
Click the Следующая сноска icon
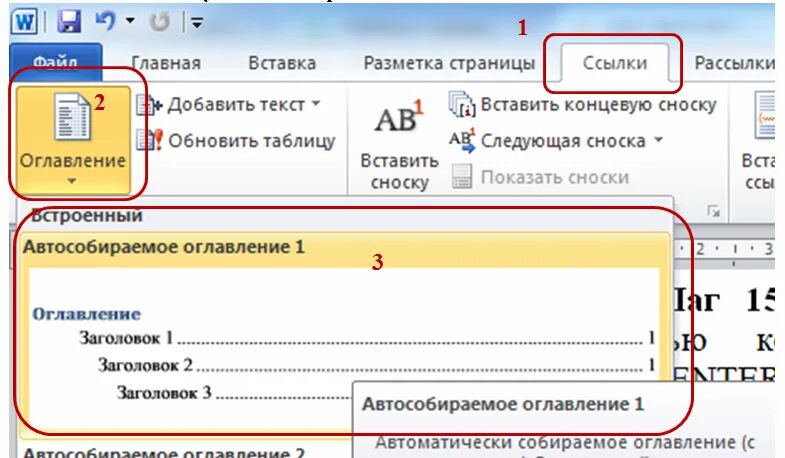coord(462,141)
